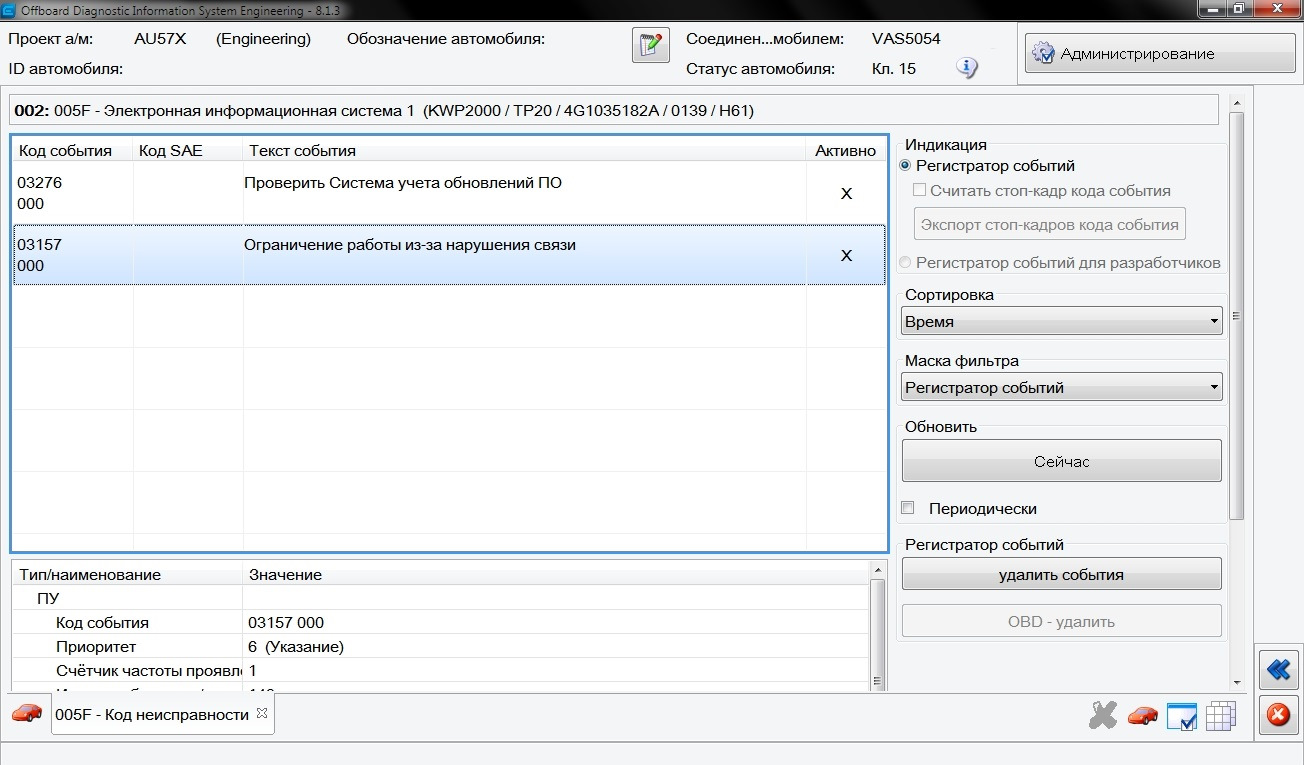Click the red car icon beside the 005F tab
The height and width of the screenshot is (765, 1304).
click(27, 713)
